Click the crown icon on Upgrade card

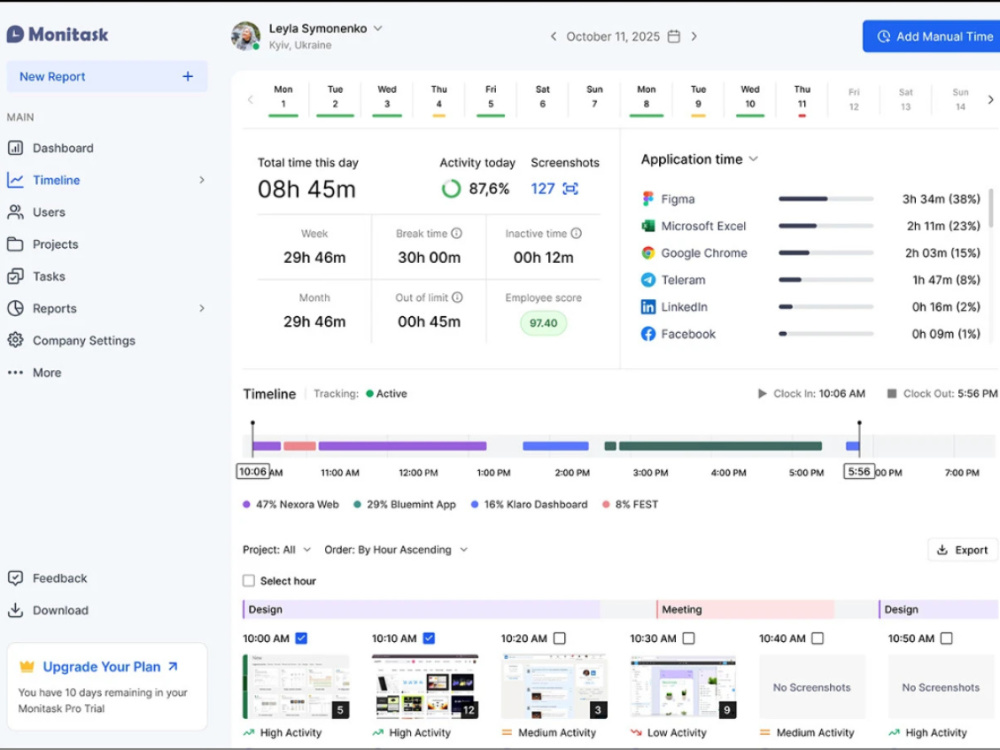pyautogui.click(x=27, y=666)
